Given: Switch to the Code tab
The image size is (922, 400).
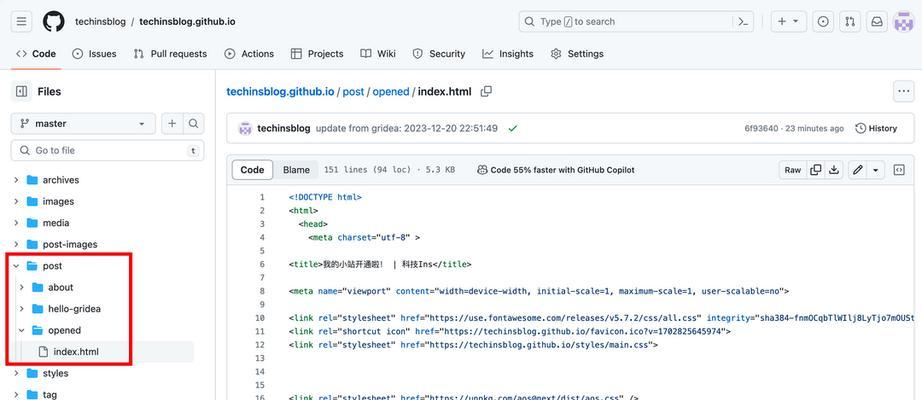Looking at the screenshot, I should click(36, 54).
